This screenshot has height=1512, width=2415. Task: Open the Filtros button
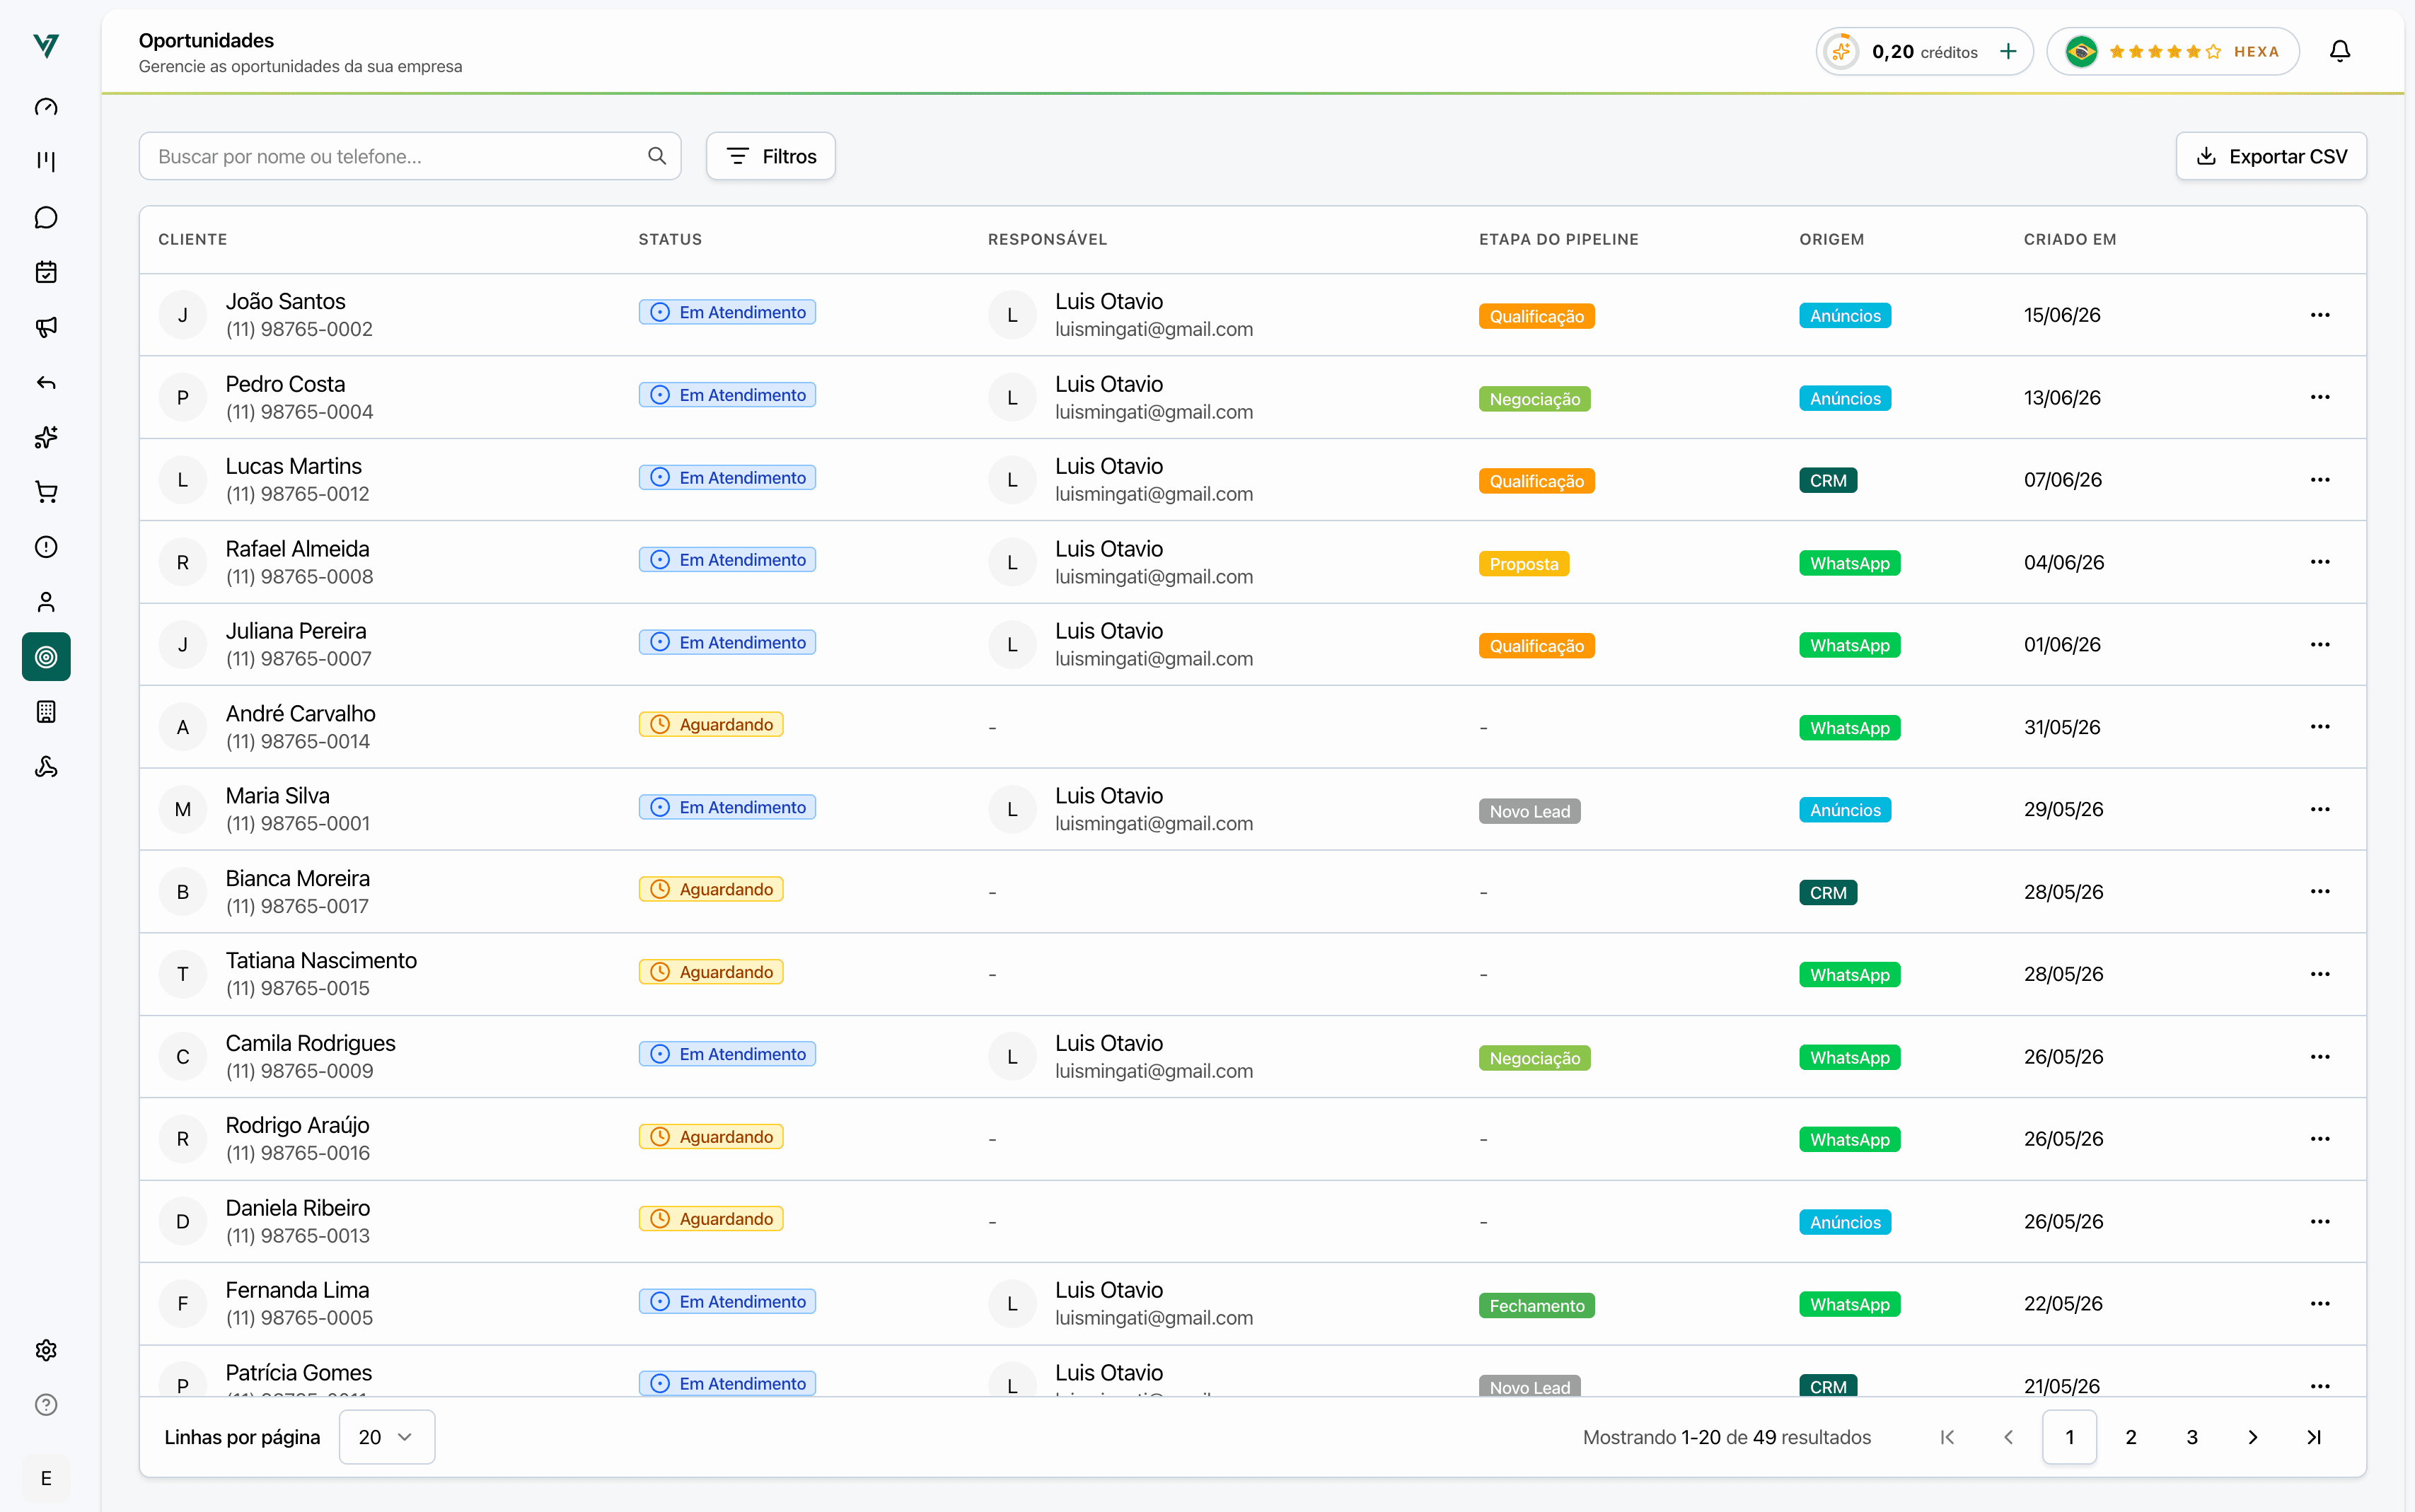click(x=771, y=156)
